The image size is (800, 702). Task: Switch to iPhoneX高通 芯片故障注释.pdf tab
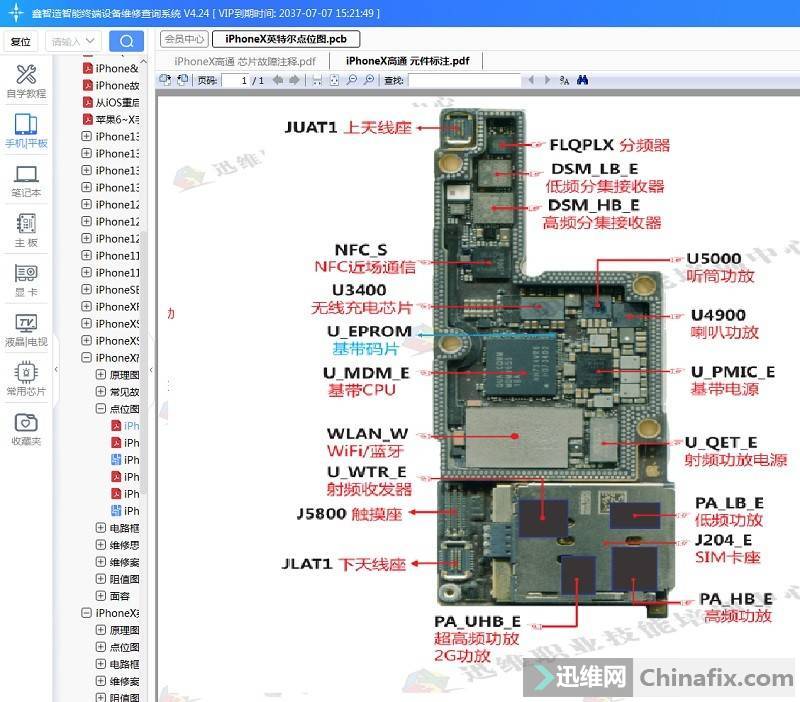[244, 61]
